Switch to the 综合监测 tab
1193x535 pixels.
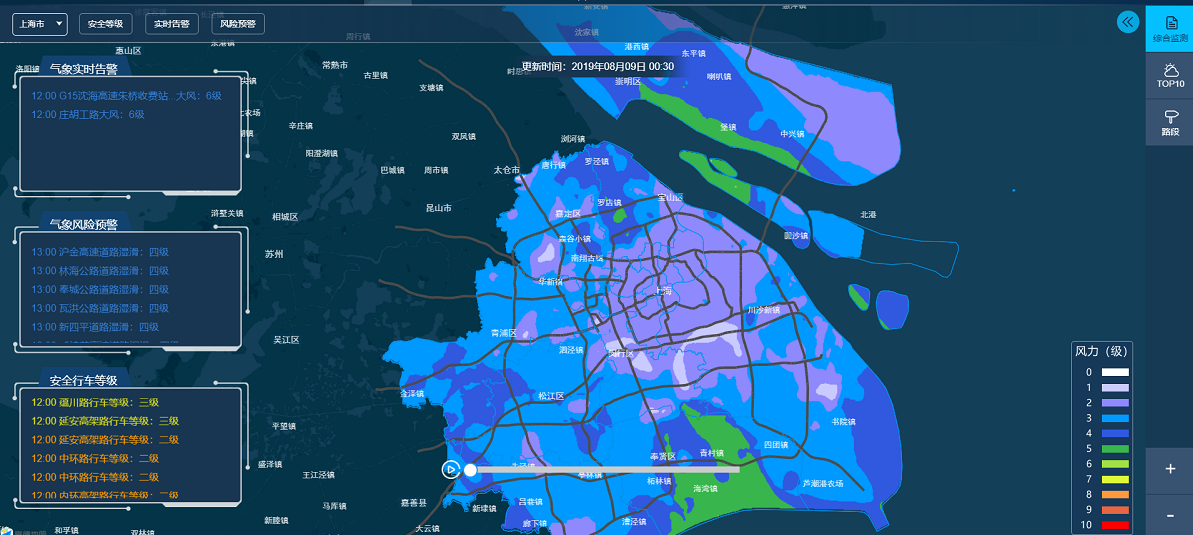(x=1169, y=27)
